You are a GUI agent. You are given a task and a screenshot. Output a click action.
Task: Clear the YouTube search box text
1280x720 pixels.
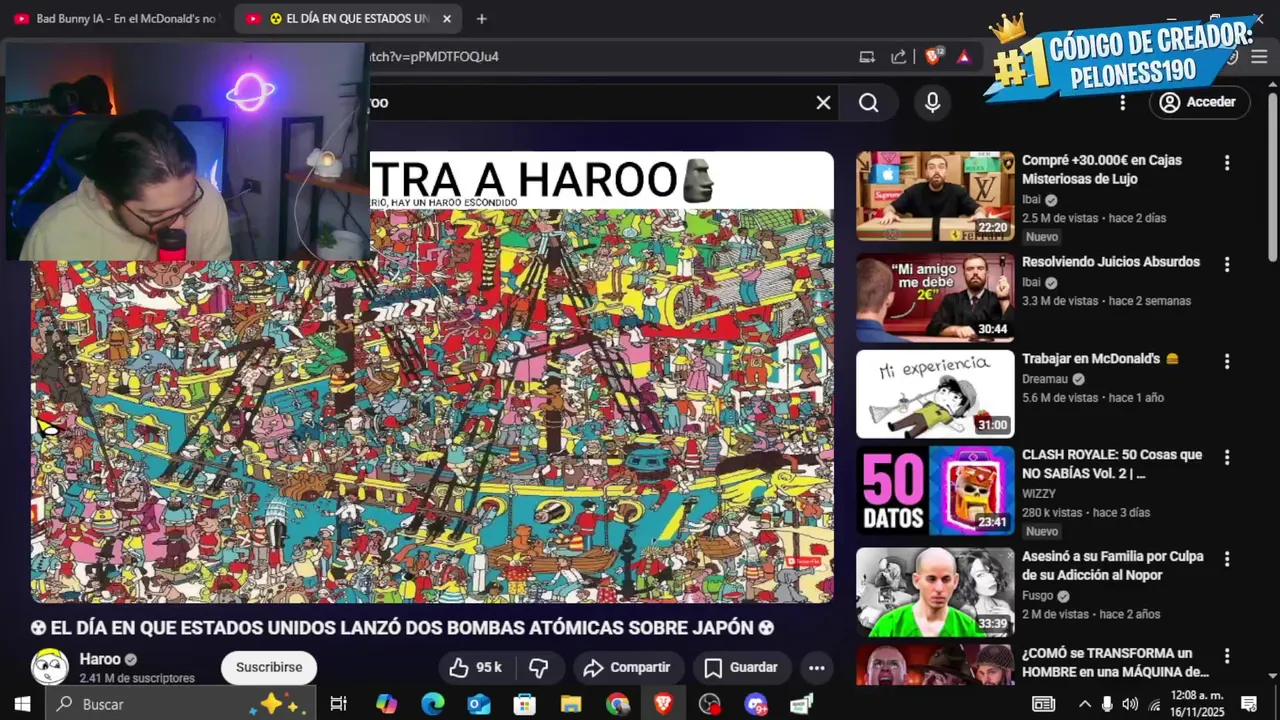click(x=823, y=102)
